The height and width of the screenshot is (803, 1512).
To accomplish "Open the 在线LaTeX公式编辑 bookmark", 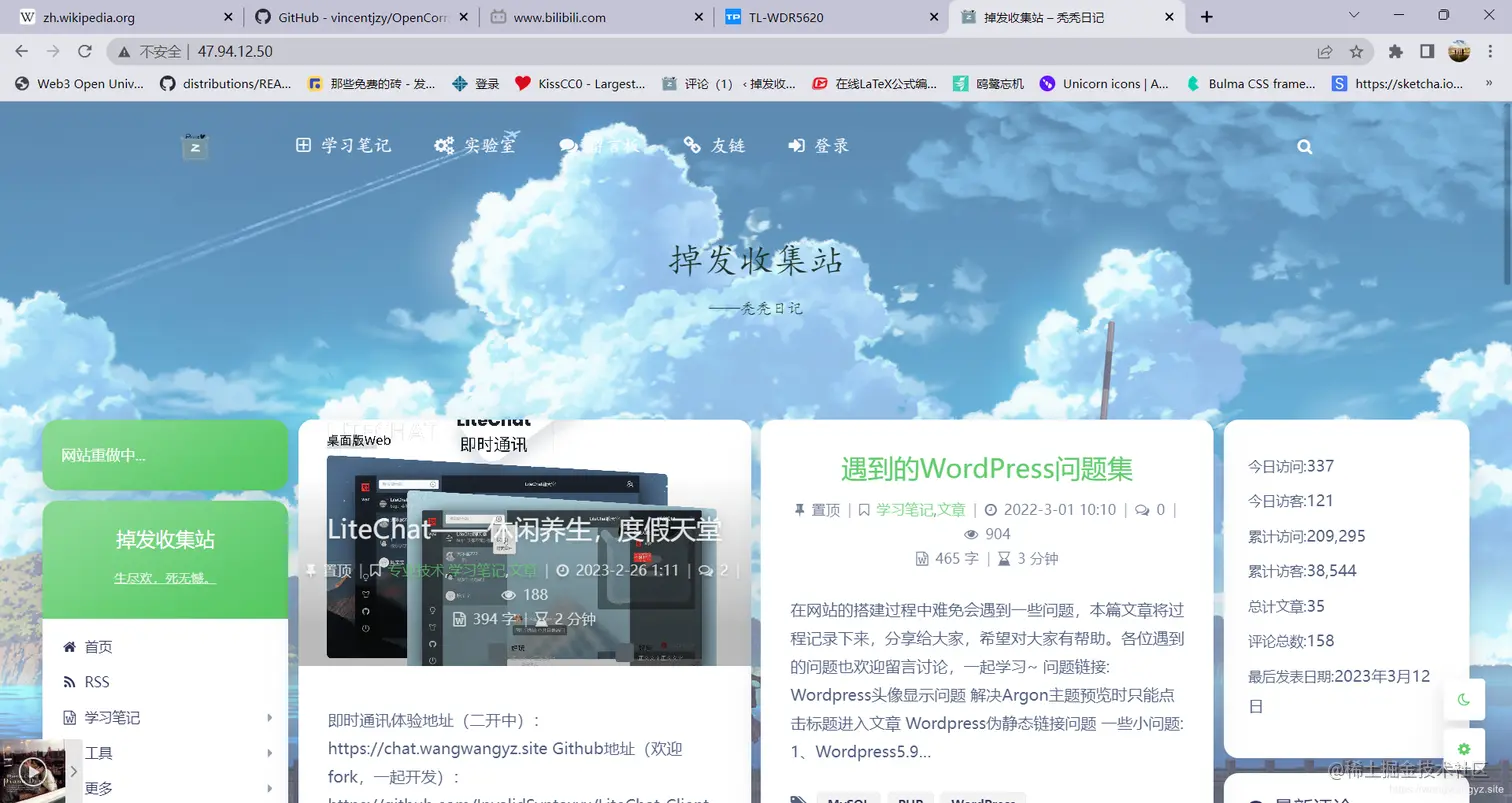I will [x=875, y=84].
